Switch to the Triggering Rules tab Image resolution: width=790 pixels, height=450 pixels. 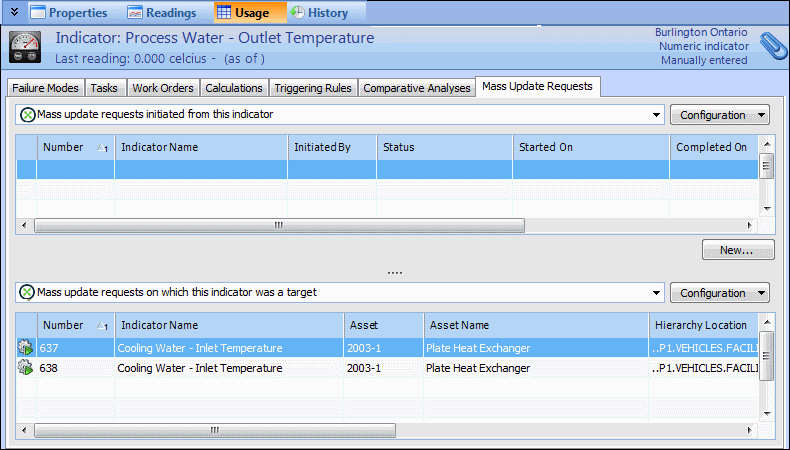(312, 88)
